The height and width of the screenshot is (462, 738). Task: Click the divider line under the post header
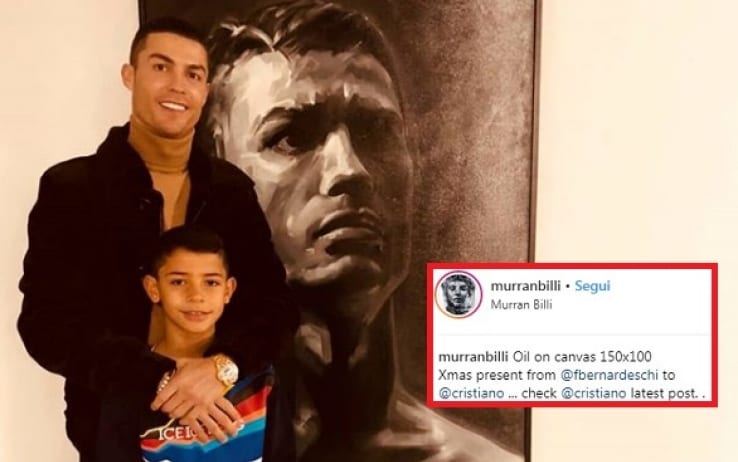click(x=573, y=335)
